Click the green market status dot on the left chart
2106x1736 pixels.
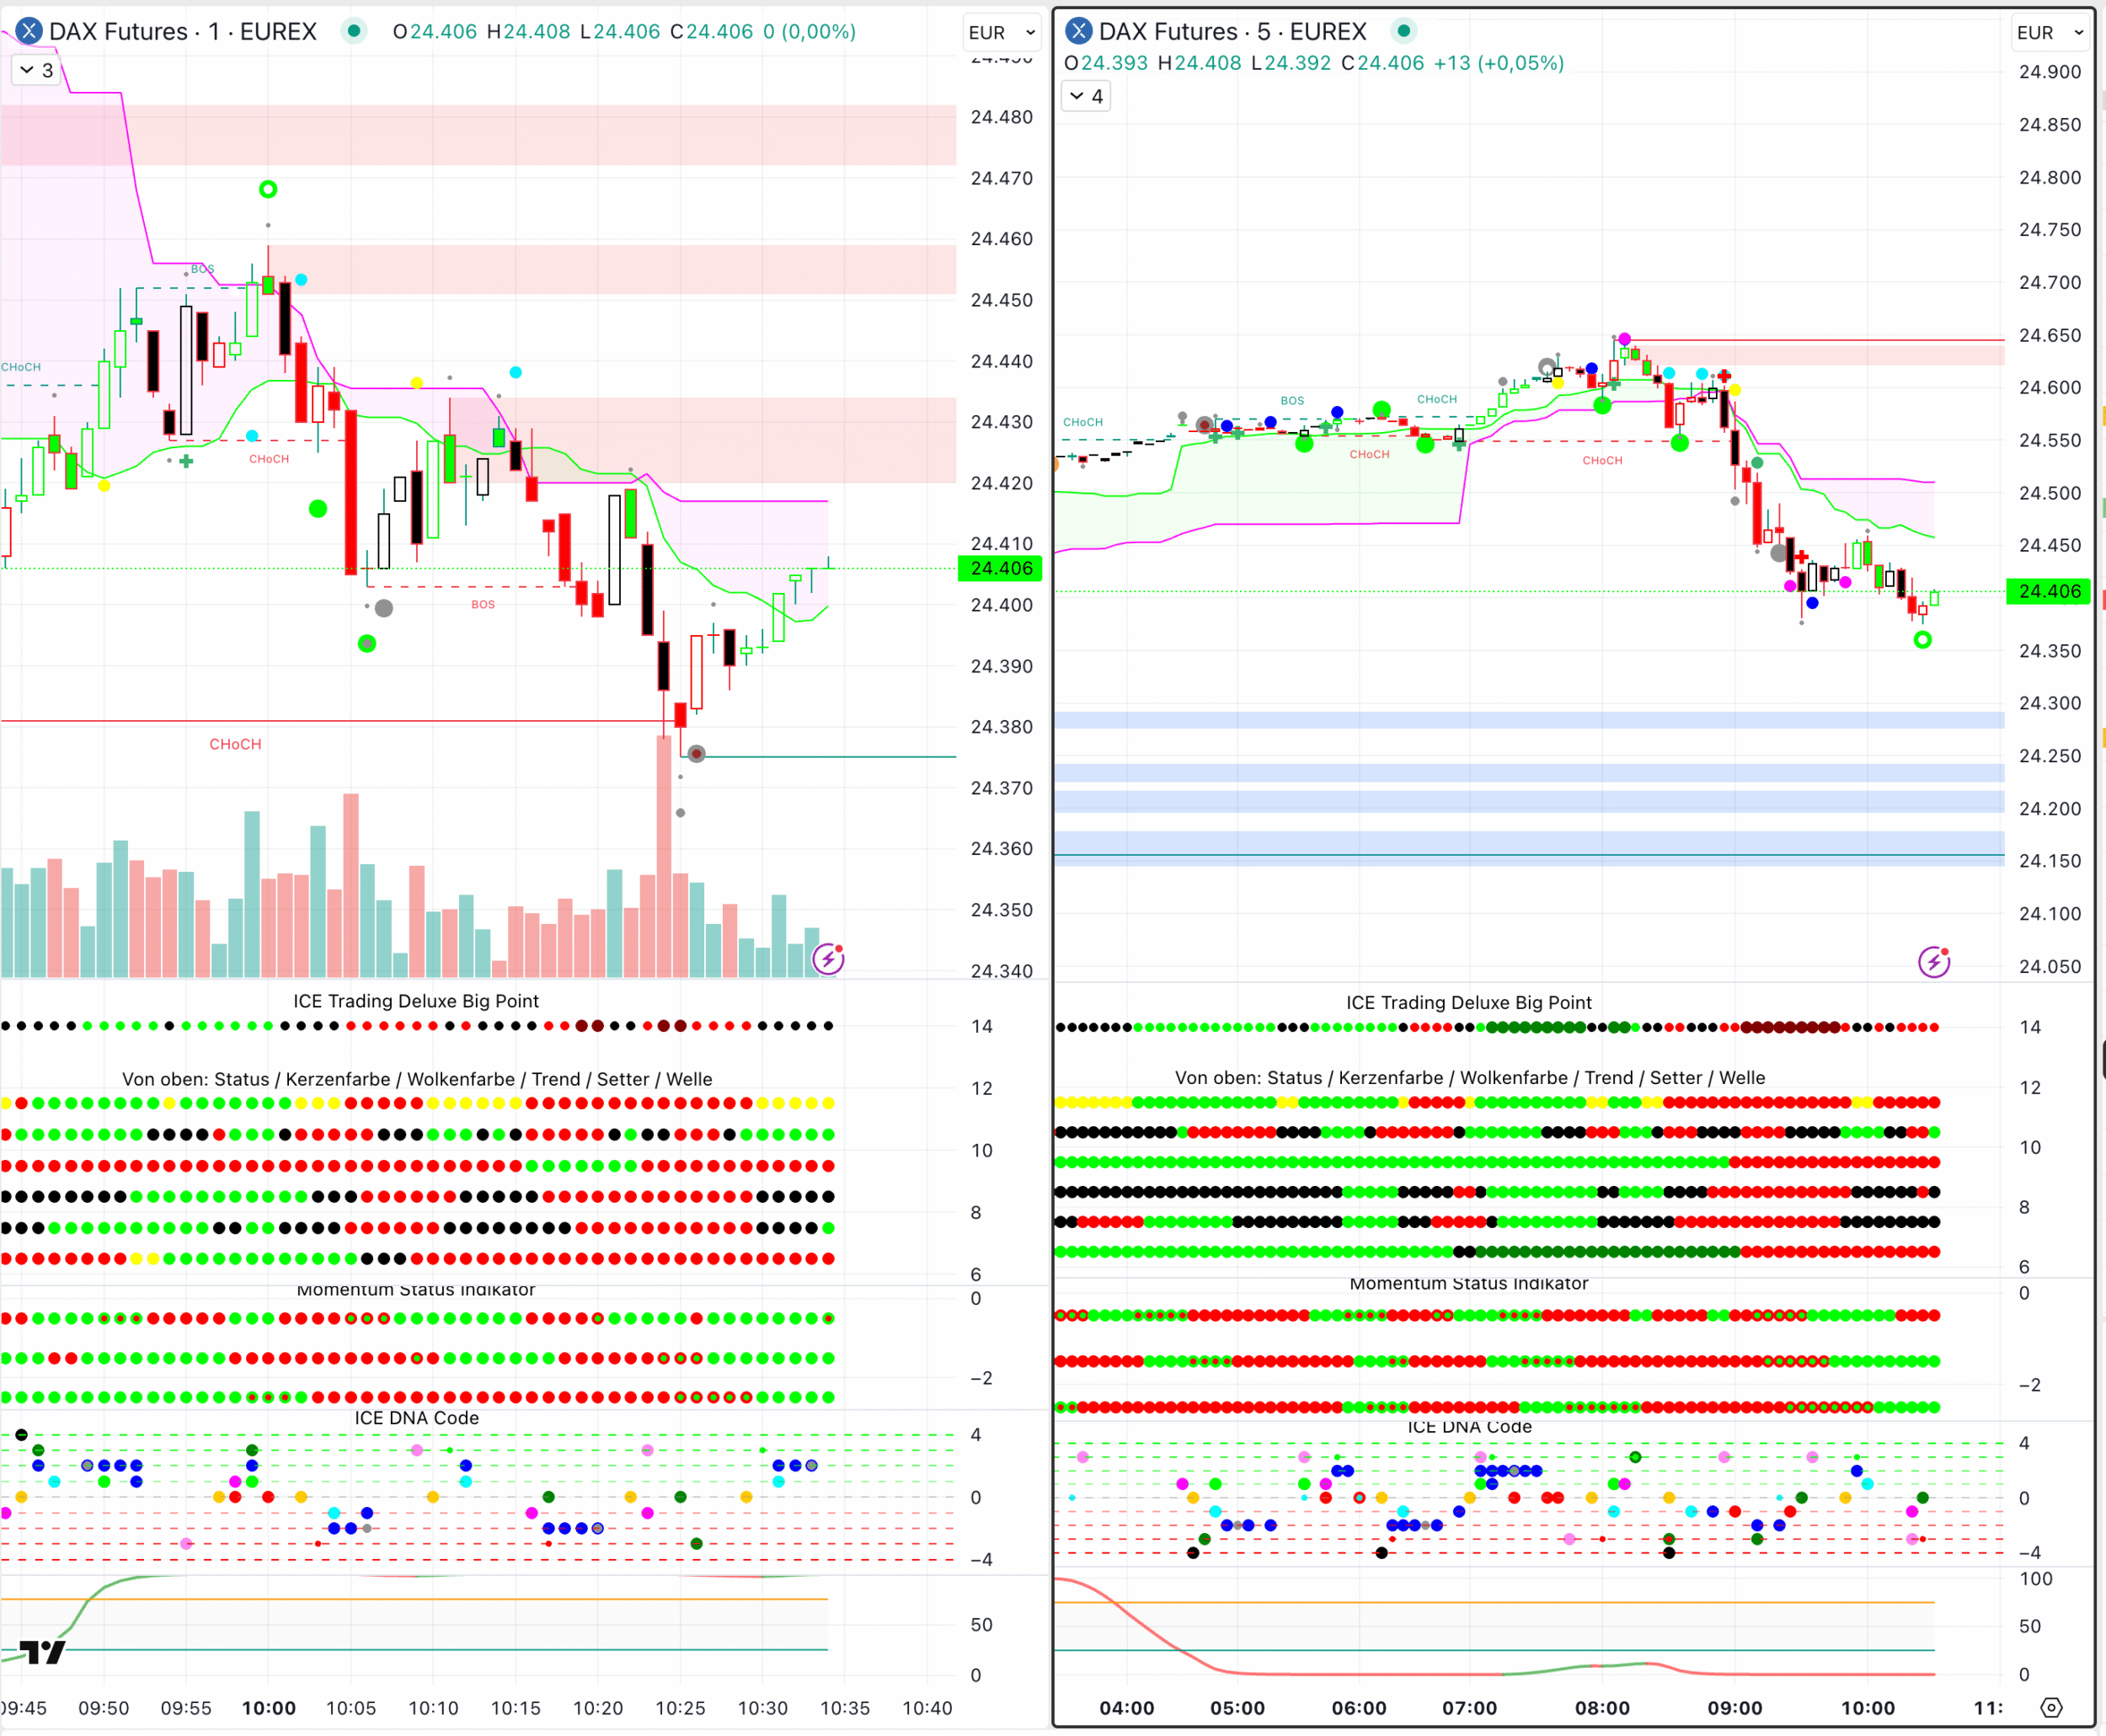[x=353, y=31]
